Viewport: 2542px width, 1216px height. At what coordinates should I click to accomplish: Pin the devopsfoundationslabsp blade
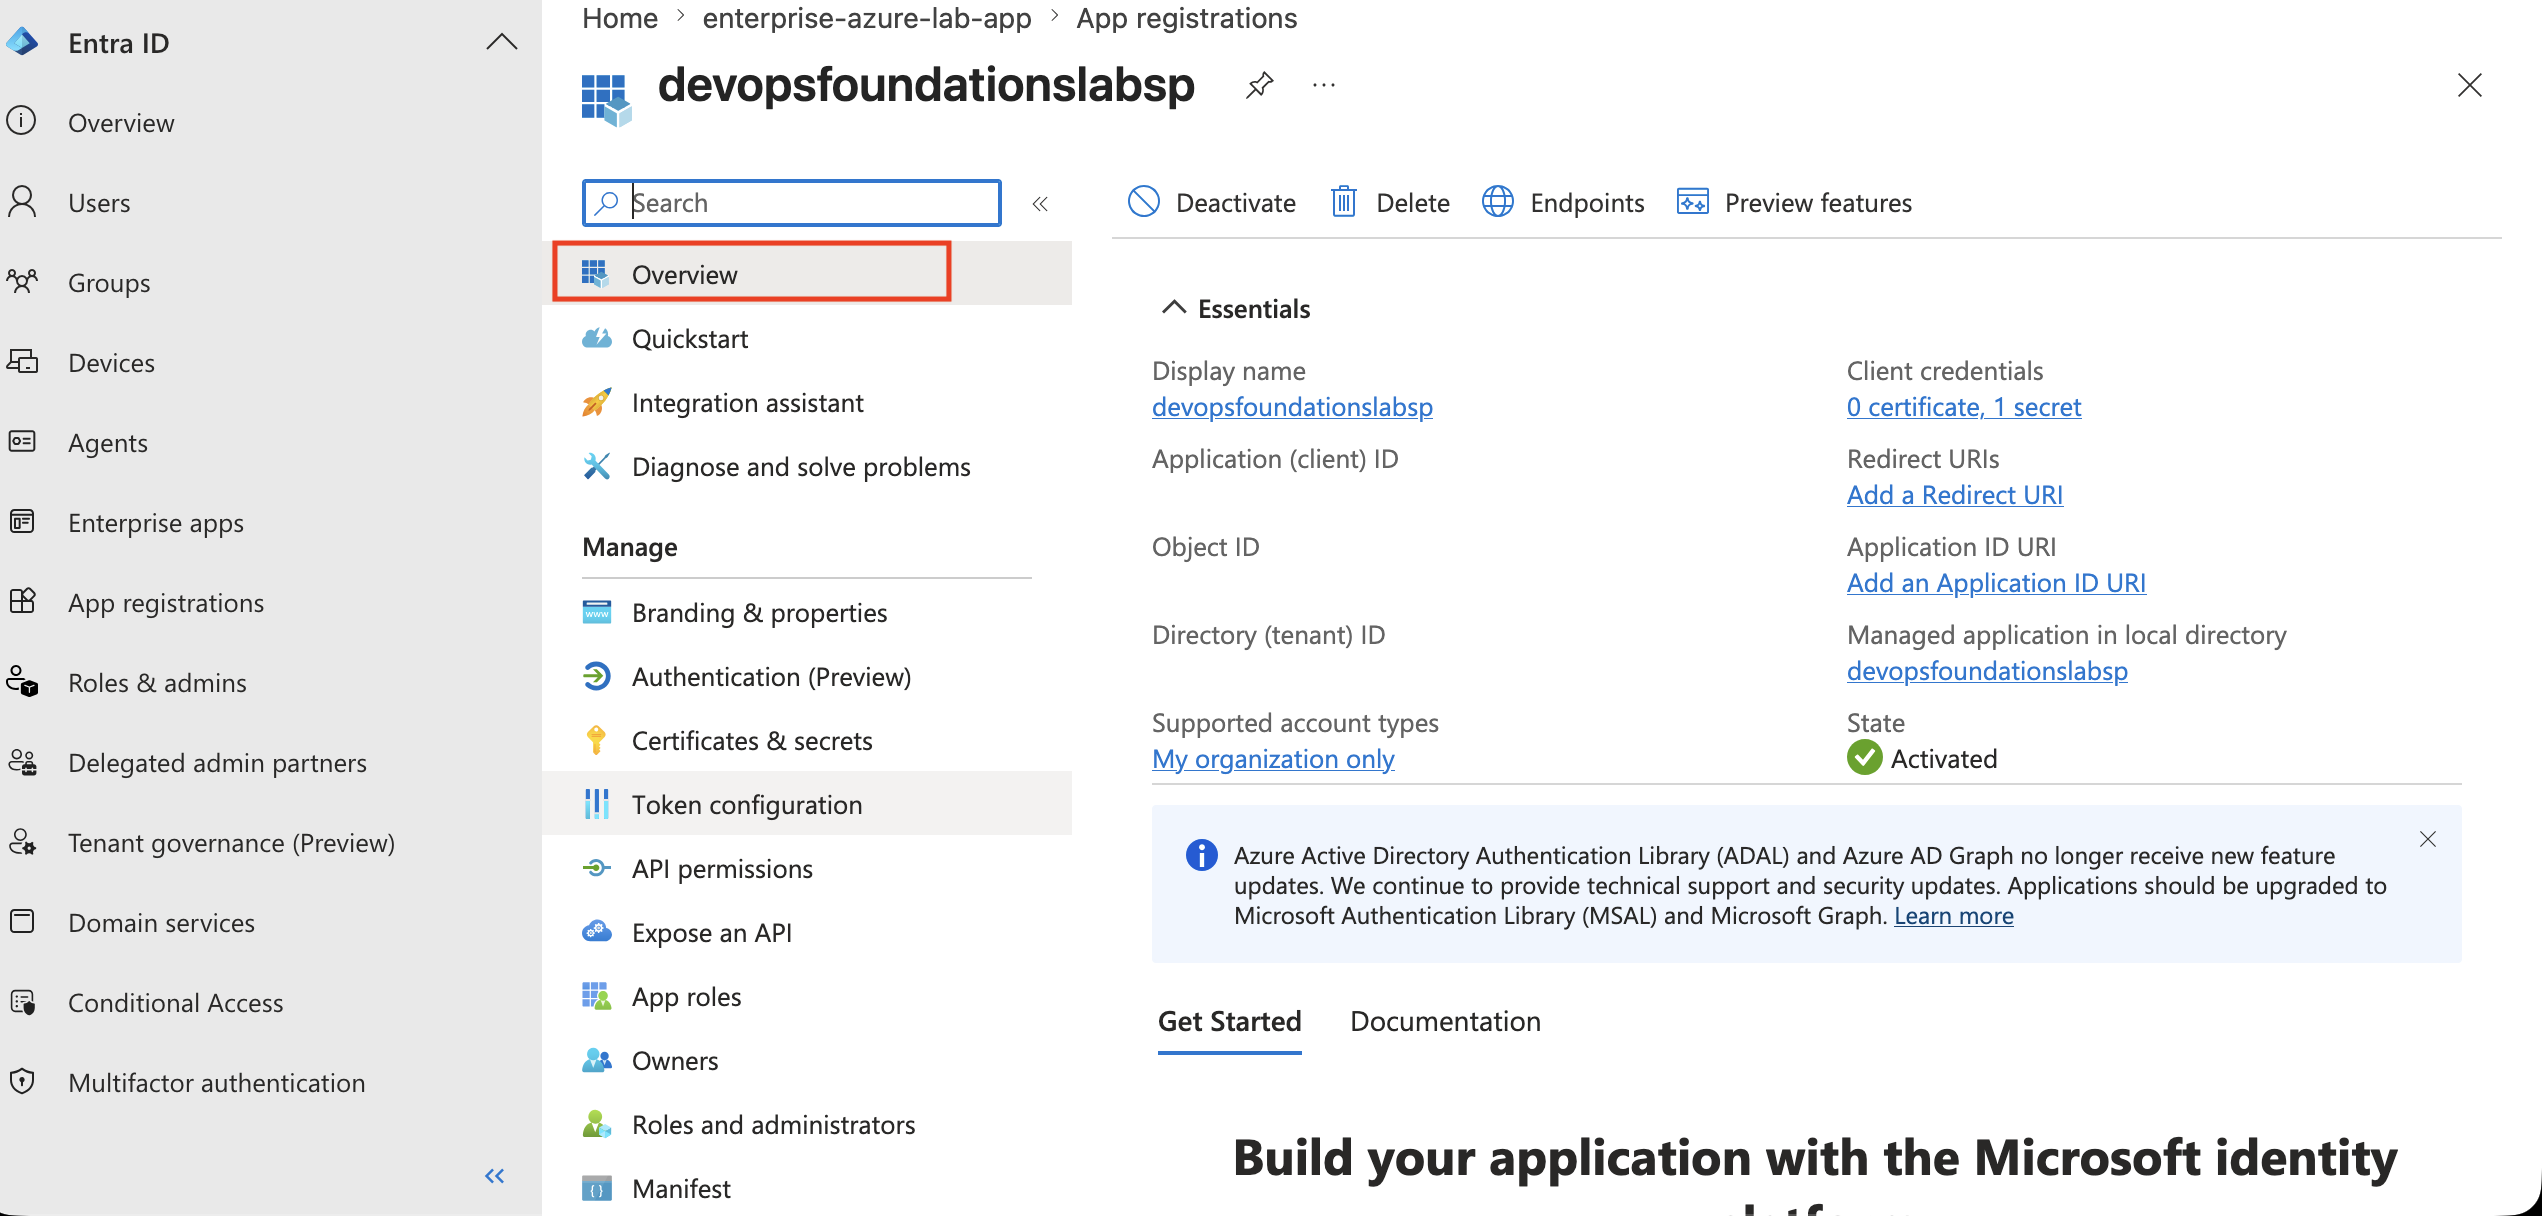coord(1259,85)
